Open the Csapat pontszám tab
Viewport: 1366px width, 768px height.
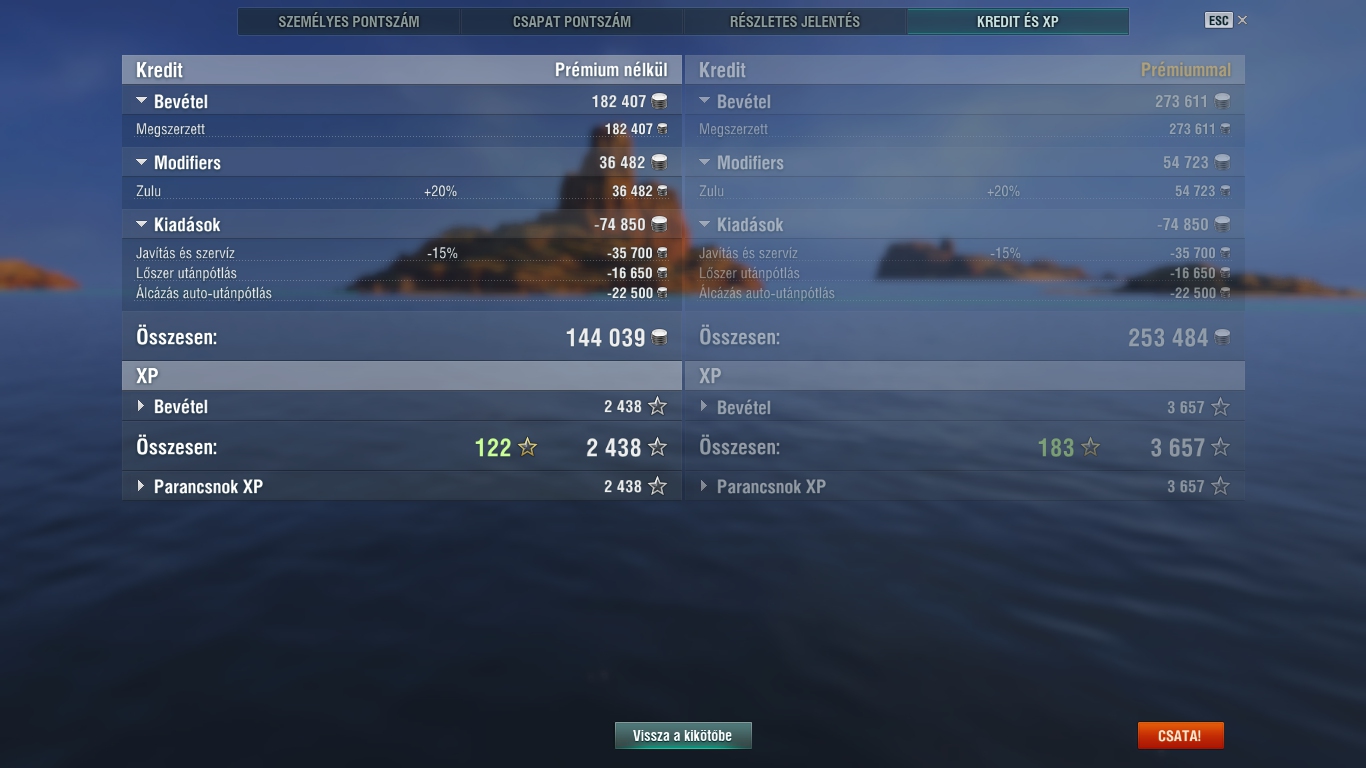click(572, 21)
